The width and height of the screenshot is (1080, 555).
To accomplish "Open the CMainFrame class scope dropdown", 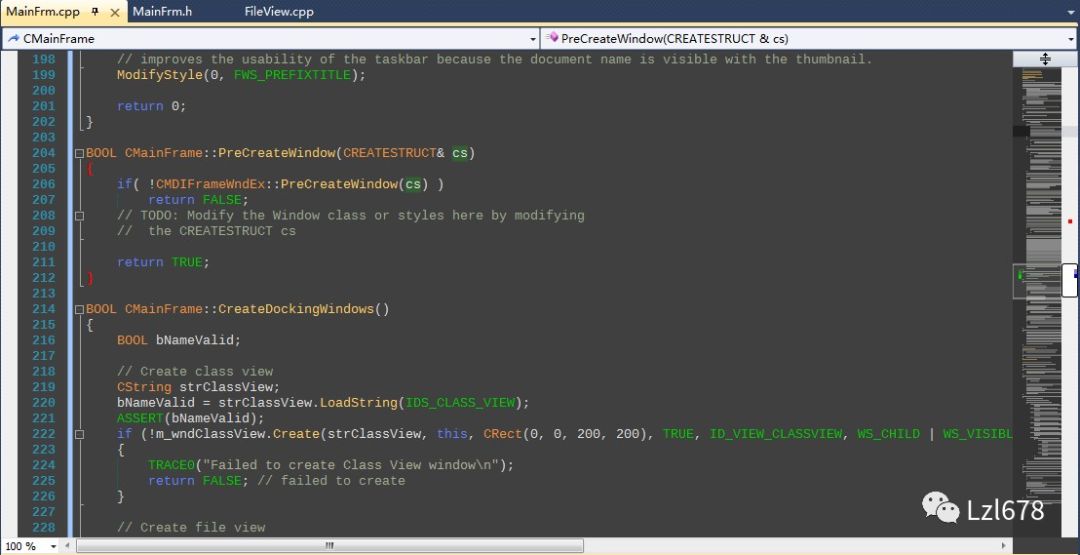I will (x=270, y=39).
